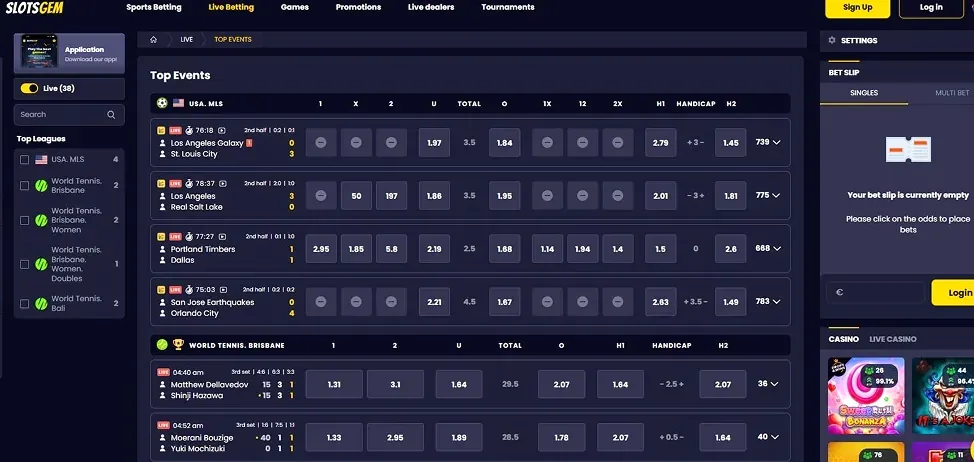Viewport: 974px width, 462px height.
Task: Open Sports Betting menu
Action: point(154,7)
